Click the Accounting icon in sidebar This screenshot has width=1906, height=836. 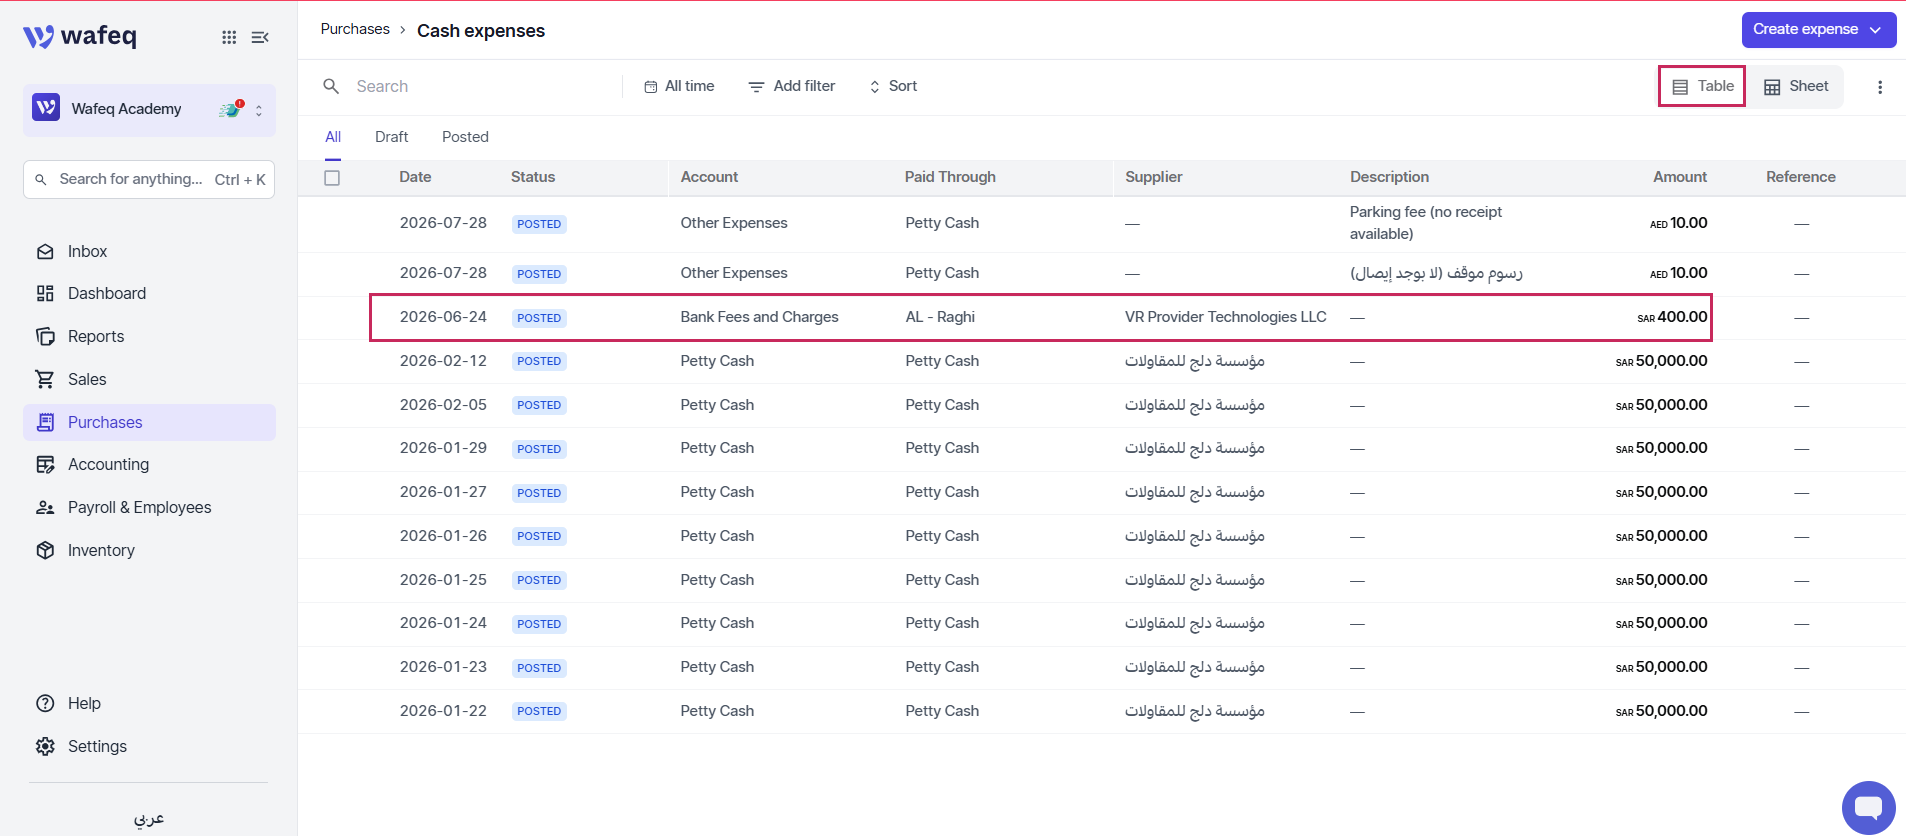coord(45,465)
